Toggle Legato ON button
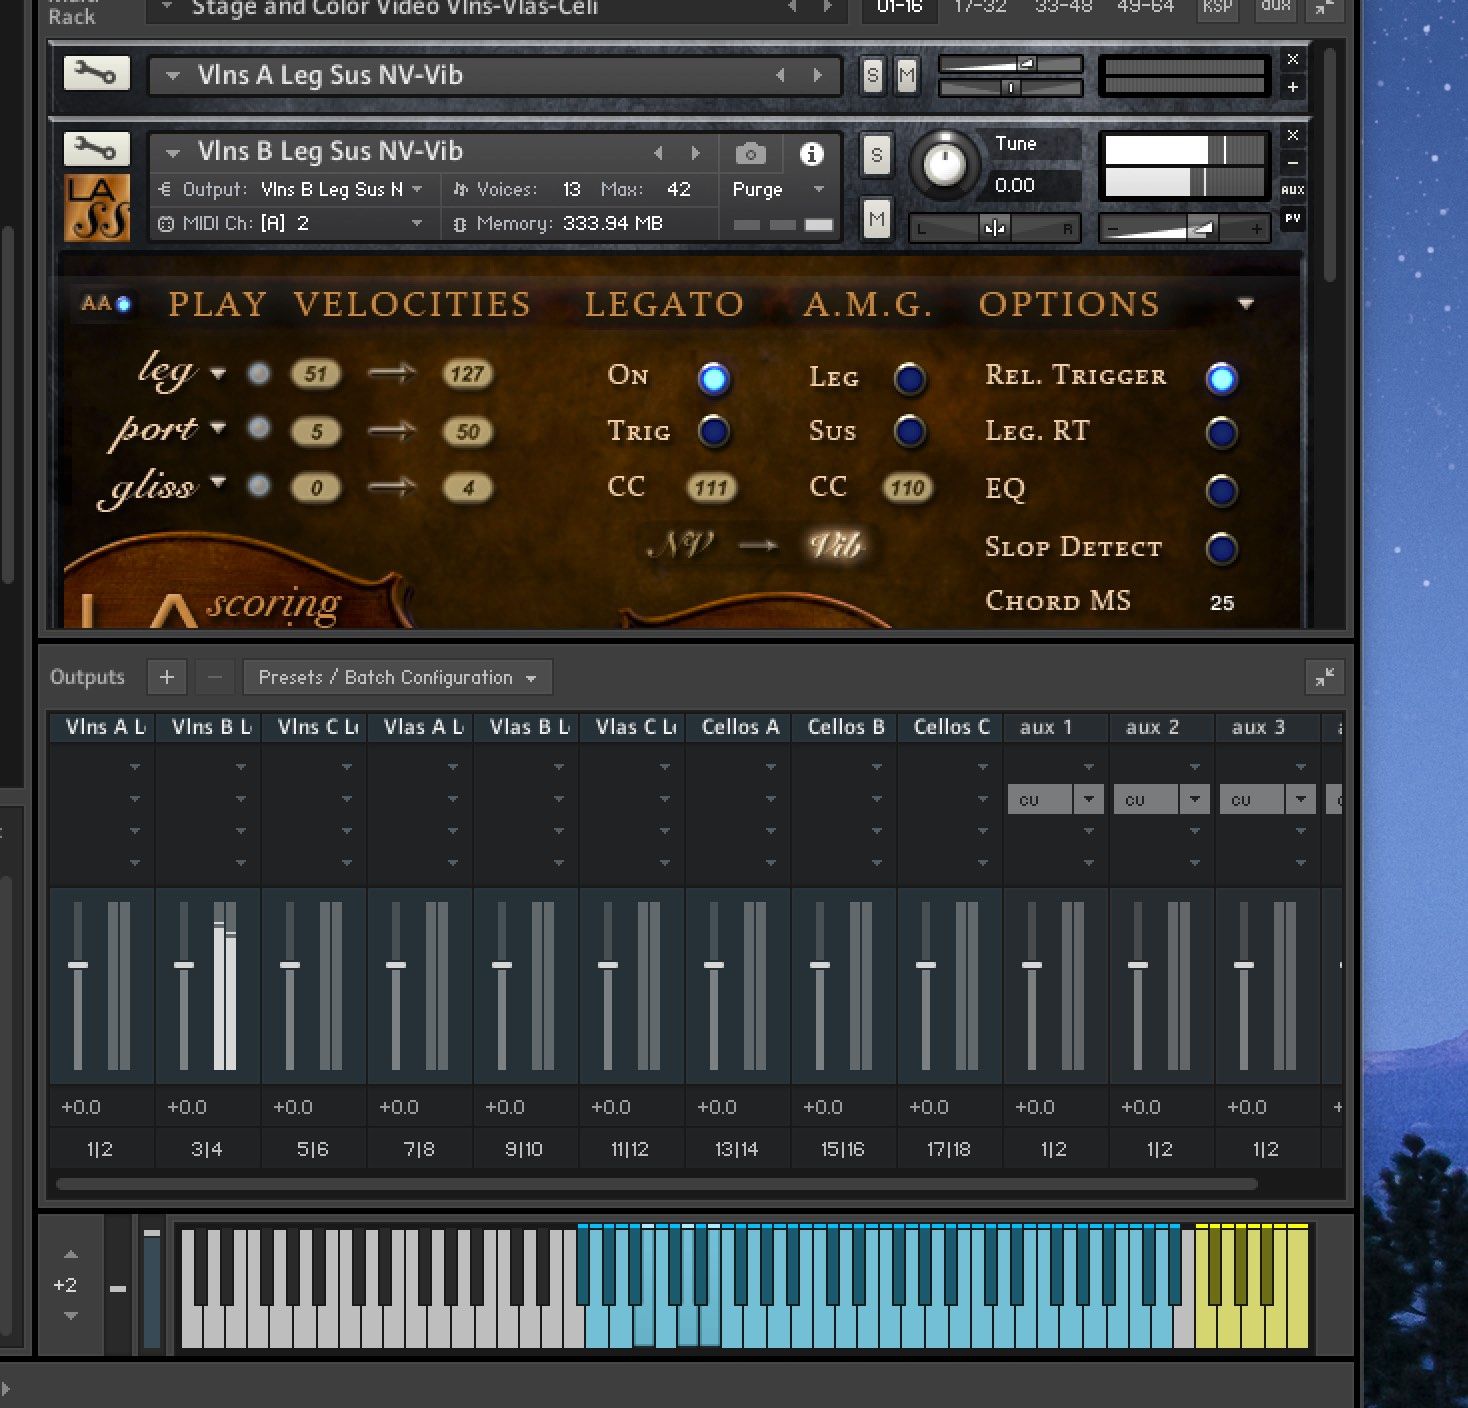1468x1408 pixels. click(713, 378)
